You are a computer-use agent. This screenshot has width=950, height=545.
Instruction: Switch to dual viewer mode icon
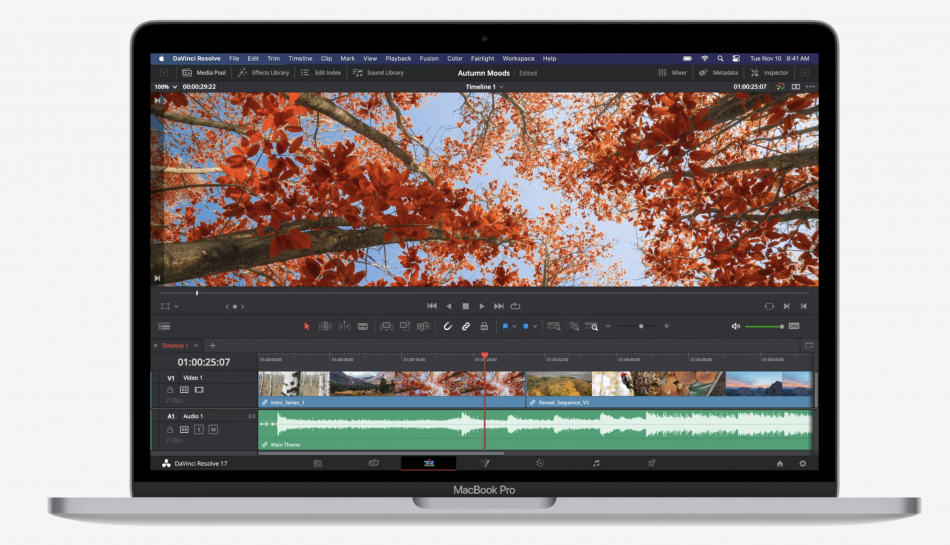[796, 87]
